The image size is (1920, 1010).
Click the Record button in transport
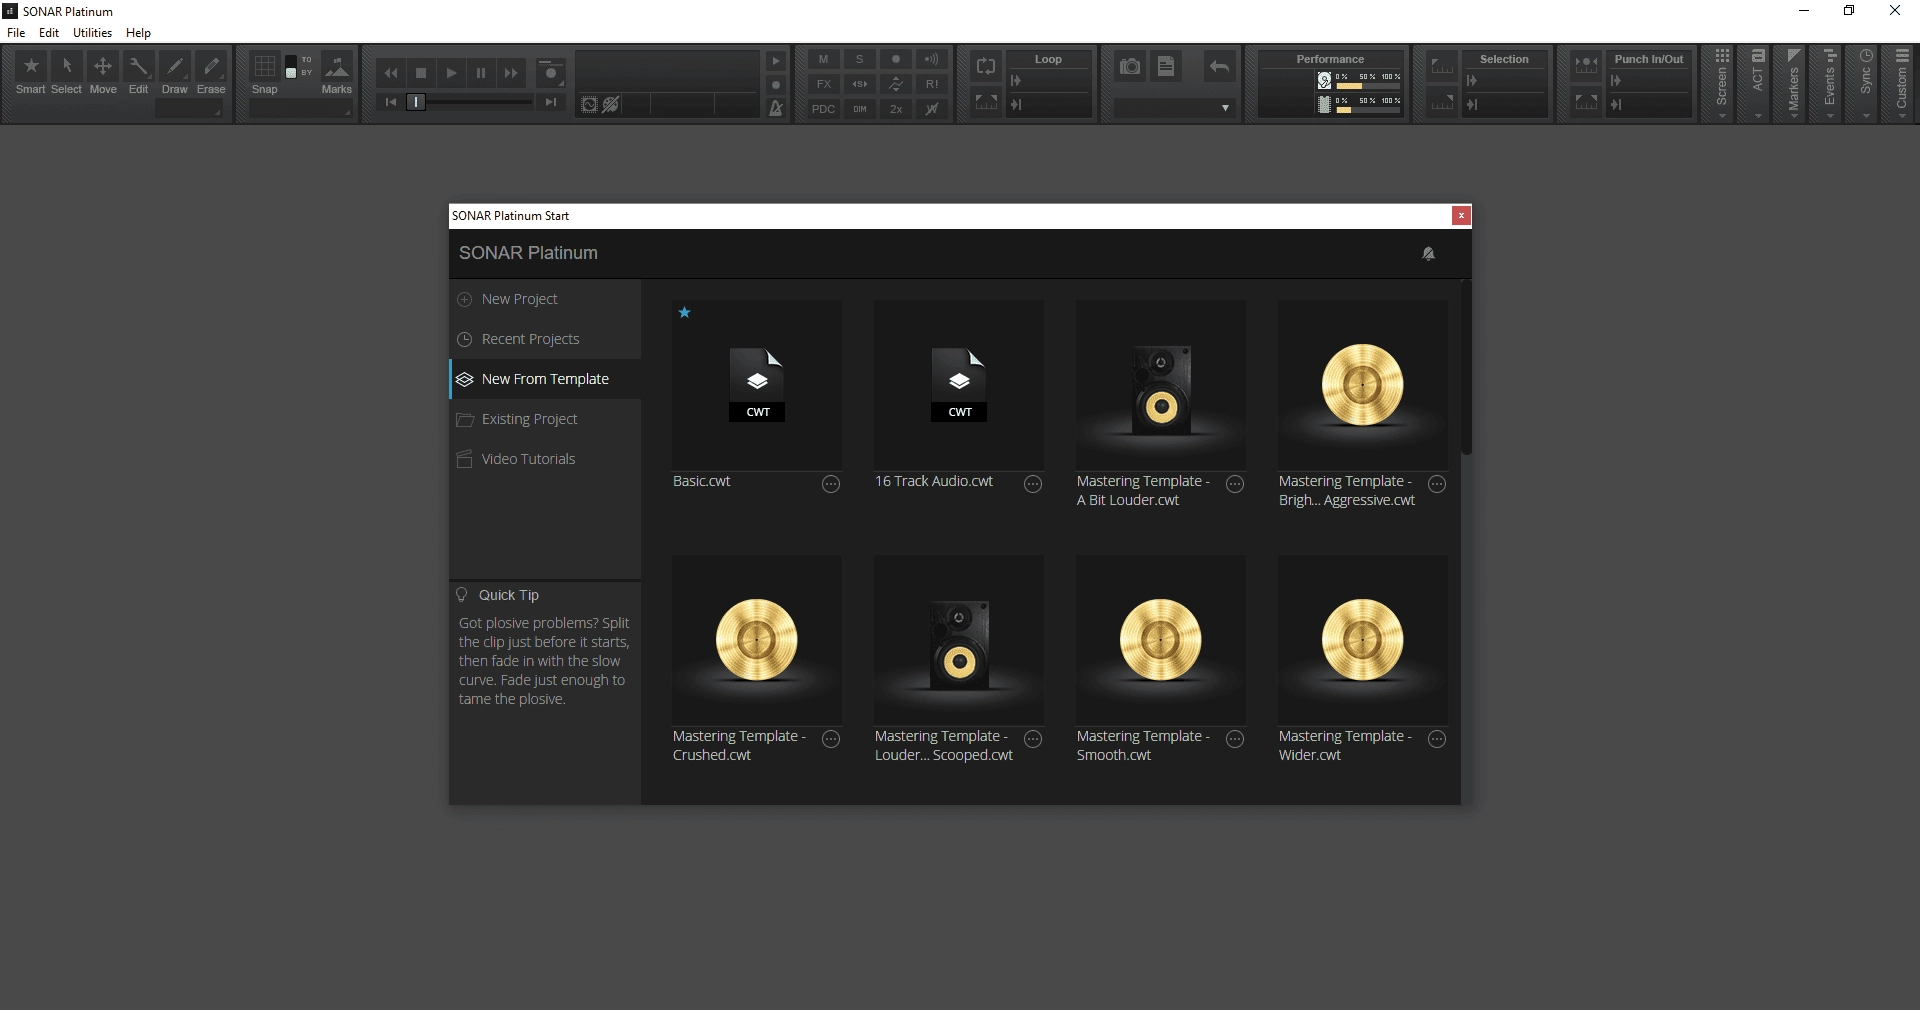[550, 73]
